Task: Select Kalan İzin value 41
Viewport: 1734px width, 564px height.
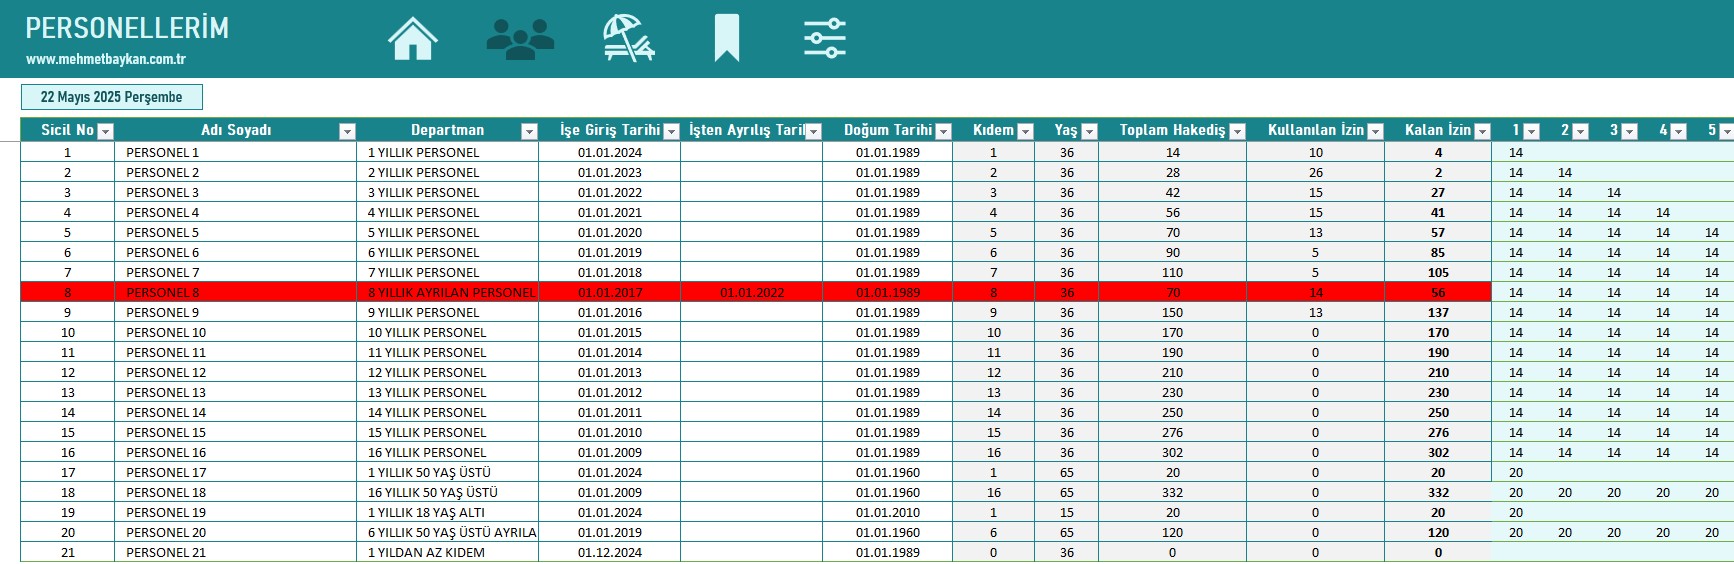Action: [1438, 212]
